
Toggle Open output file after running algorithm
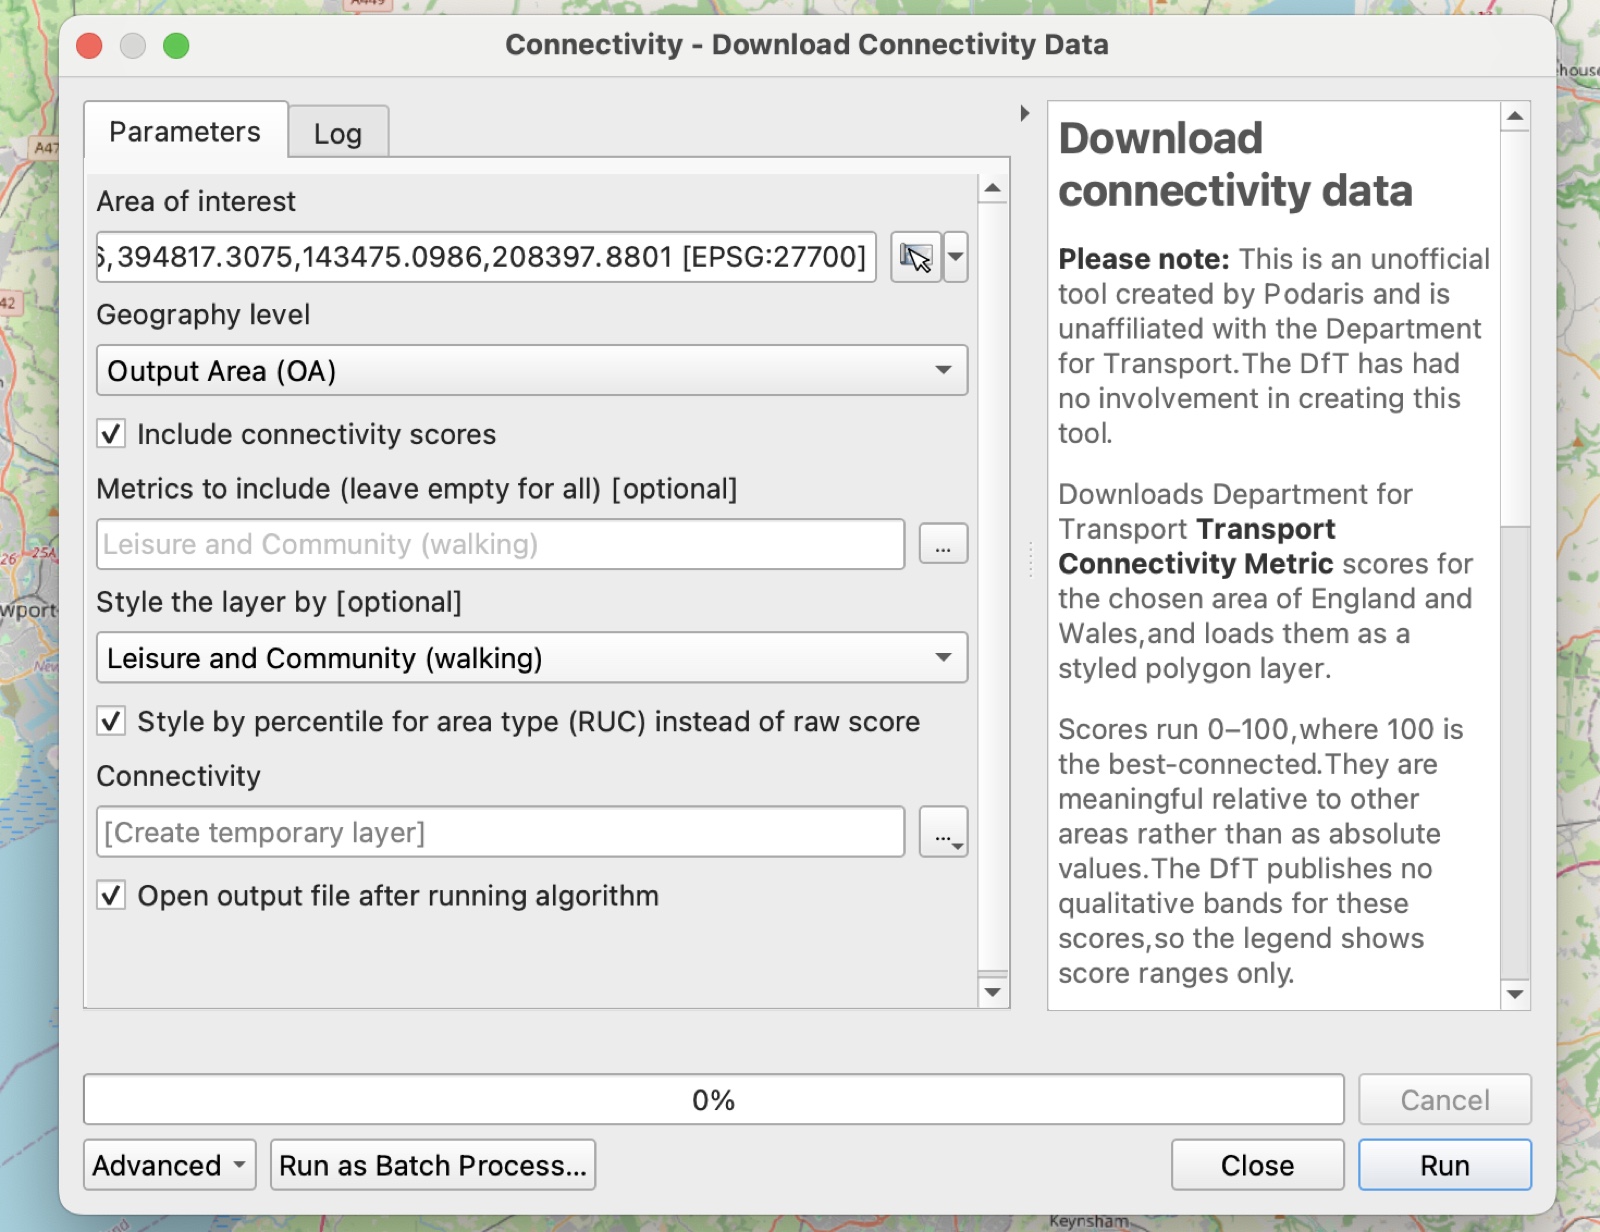[x=111, y=895]
